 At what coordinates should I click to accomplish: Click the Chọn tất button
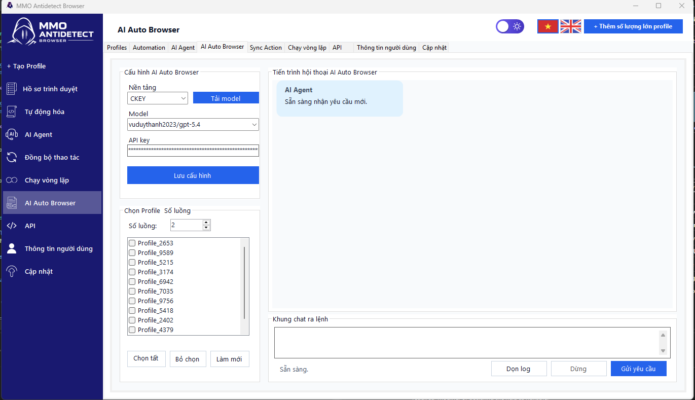point(146,358)
